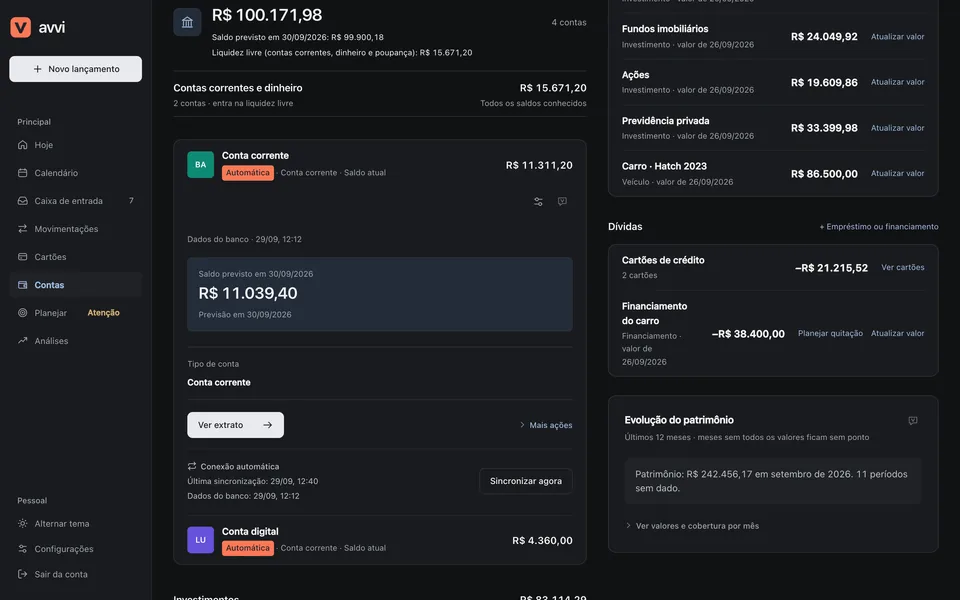Viewport: 960px width, 600px height.
Task: Click Sincronizar agora button
Action: point(525,481)
